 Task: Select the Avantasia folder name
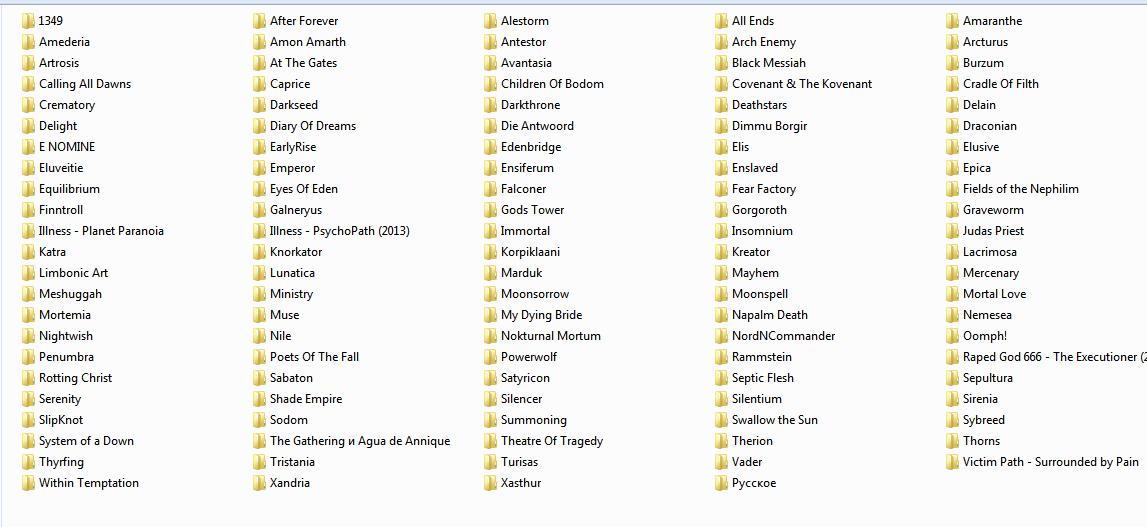pyautogui.click(x=527, y=63)
